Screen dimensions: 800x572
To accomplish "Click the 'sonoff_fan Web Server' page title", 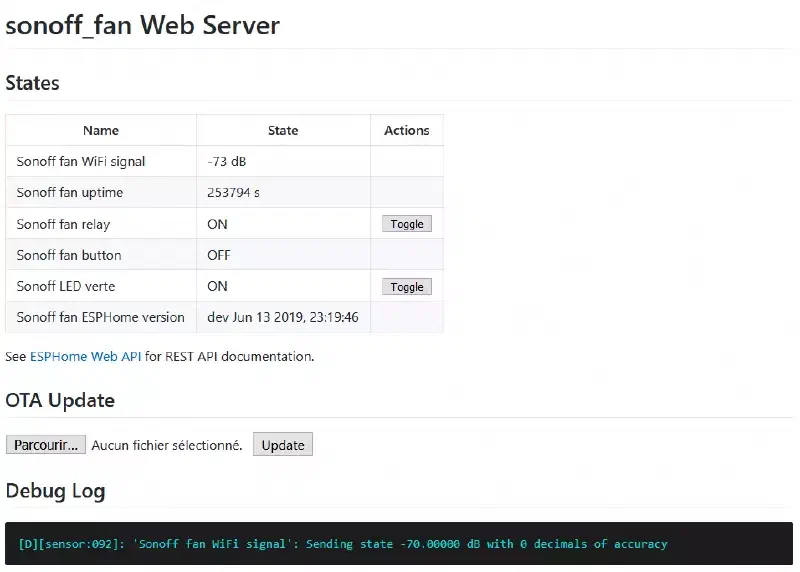I will coord(142,26).
